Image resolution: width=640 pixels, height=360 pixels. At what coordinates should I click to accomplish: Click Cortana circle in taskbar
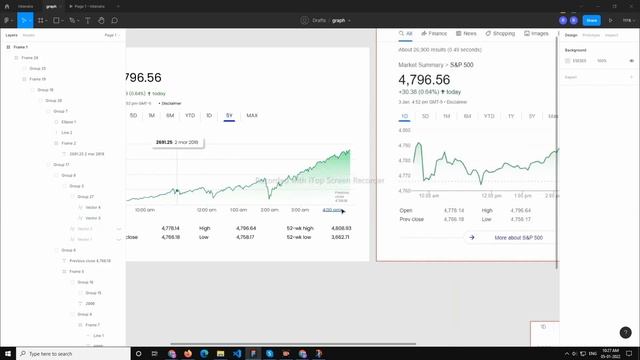(138, 353)
